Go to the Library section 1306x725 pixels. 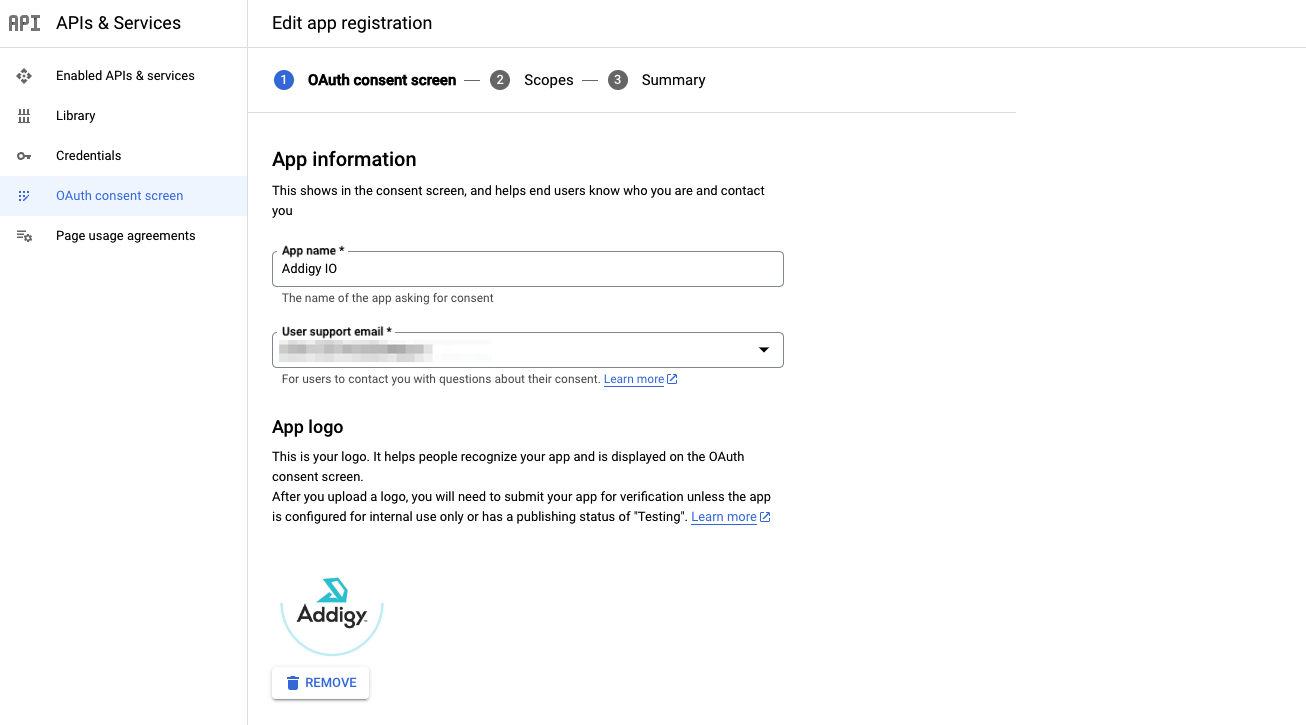[124, 116]
